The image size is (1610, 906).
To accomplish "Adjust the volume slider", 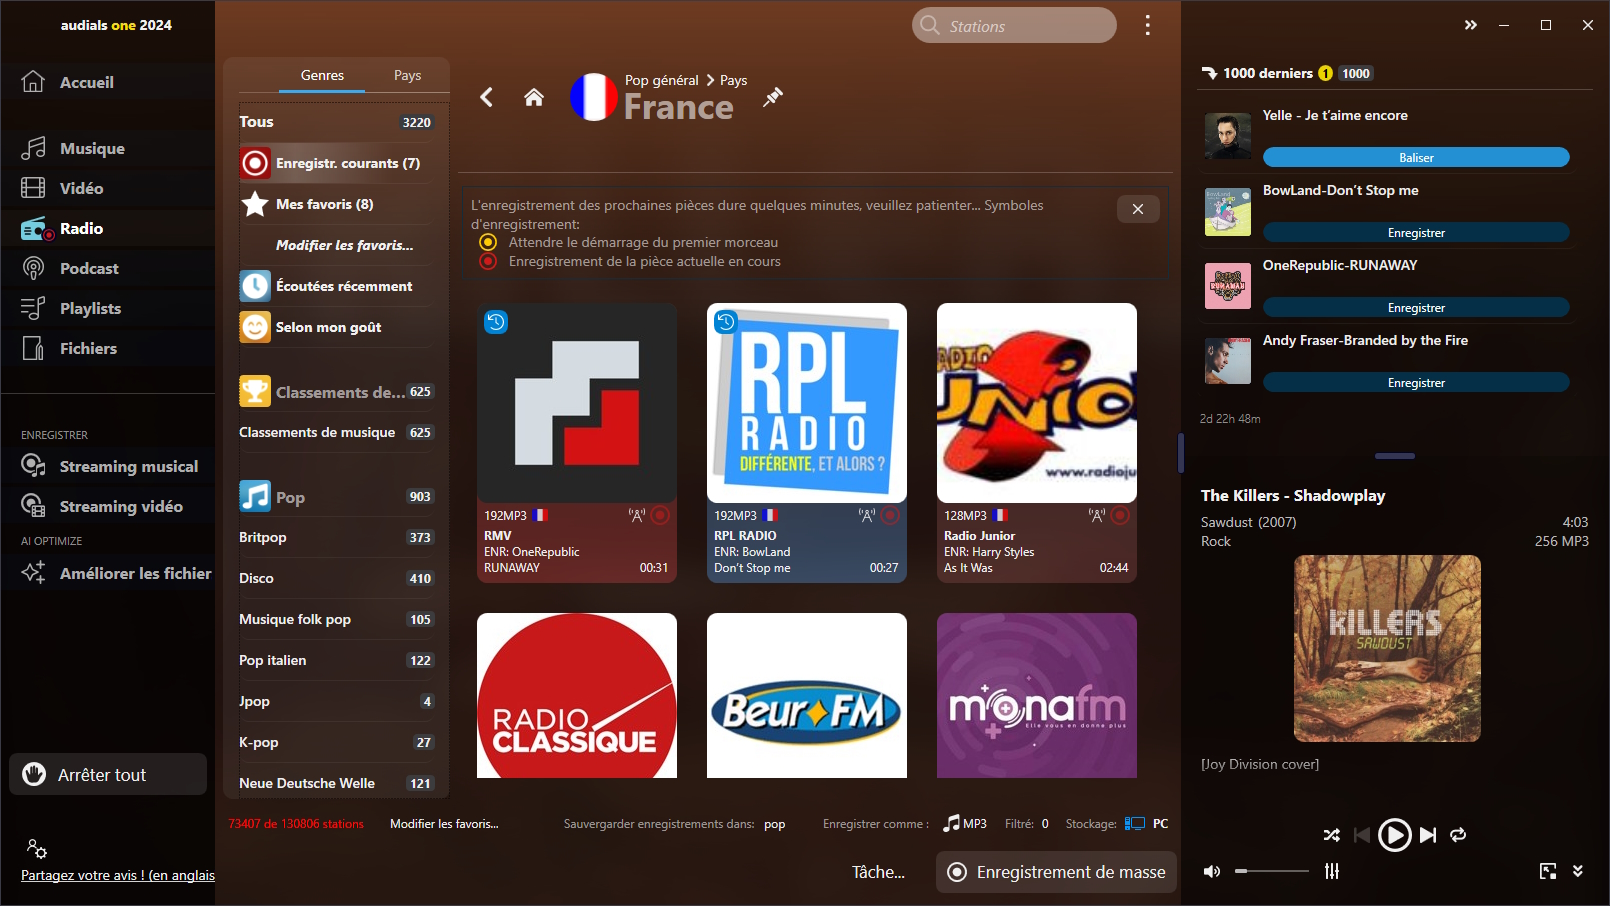I will tap(1271, 871).
